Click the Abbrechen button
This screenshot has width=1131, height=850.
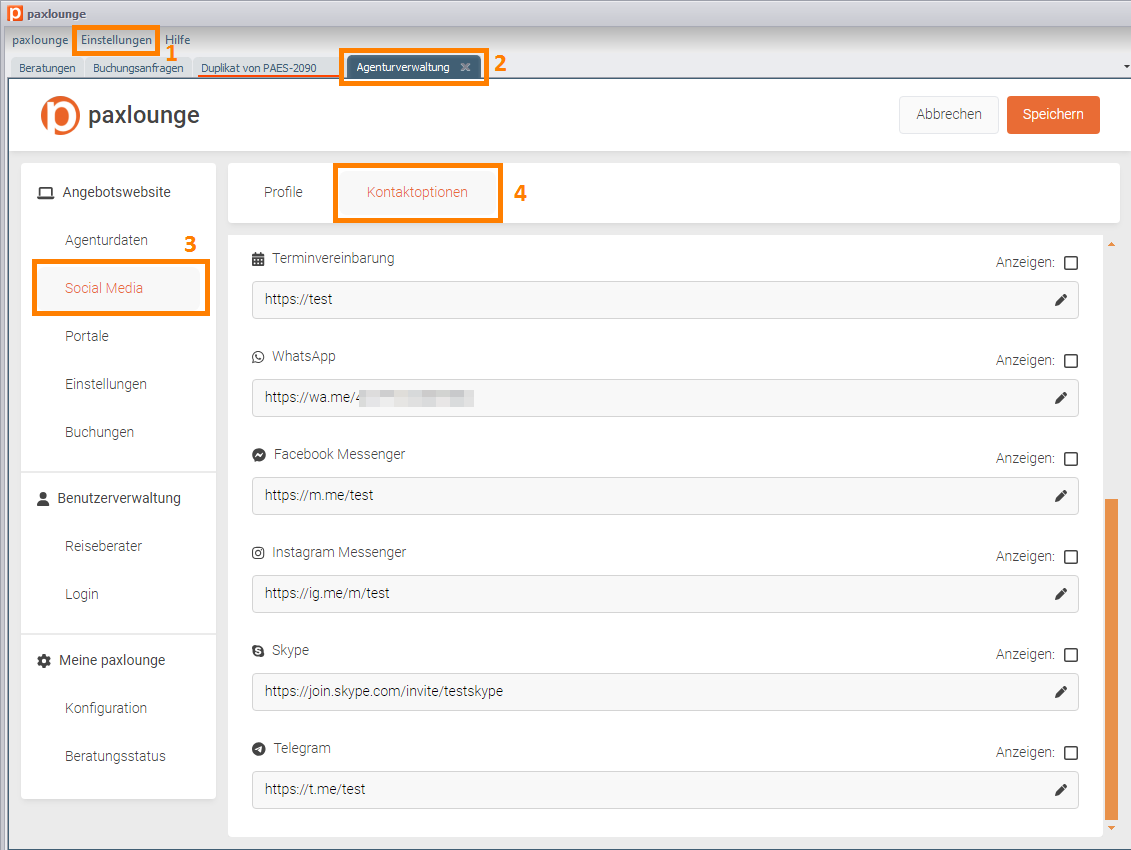(949, 115)
